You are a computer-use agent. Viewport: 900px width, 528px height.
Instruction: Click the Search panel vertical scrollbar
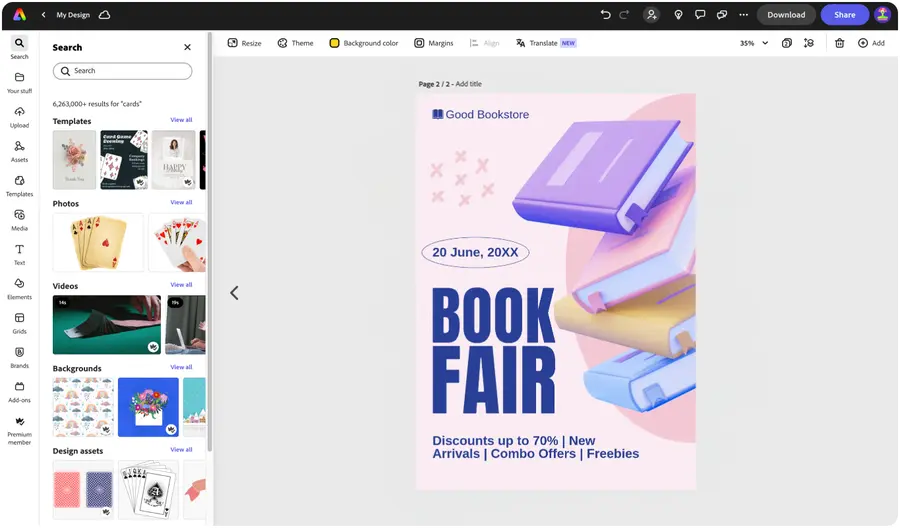pyautogui.click(x=210, y=241)
